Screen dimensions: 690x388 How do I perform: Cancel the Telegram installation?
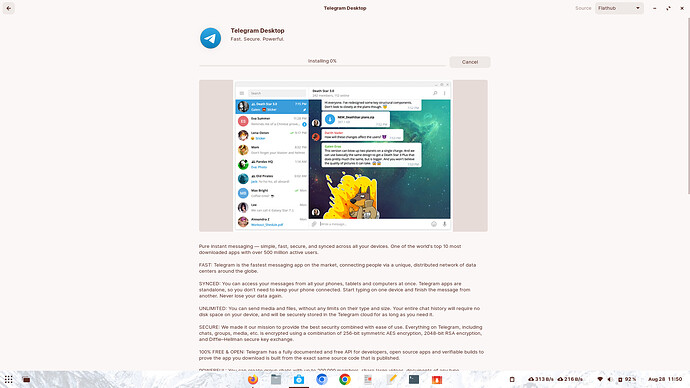(470, 62)
